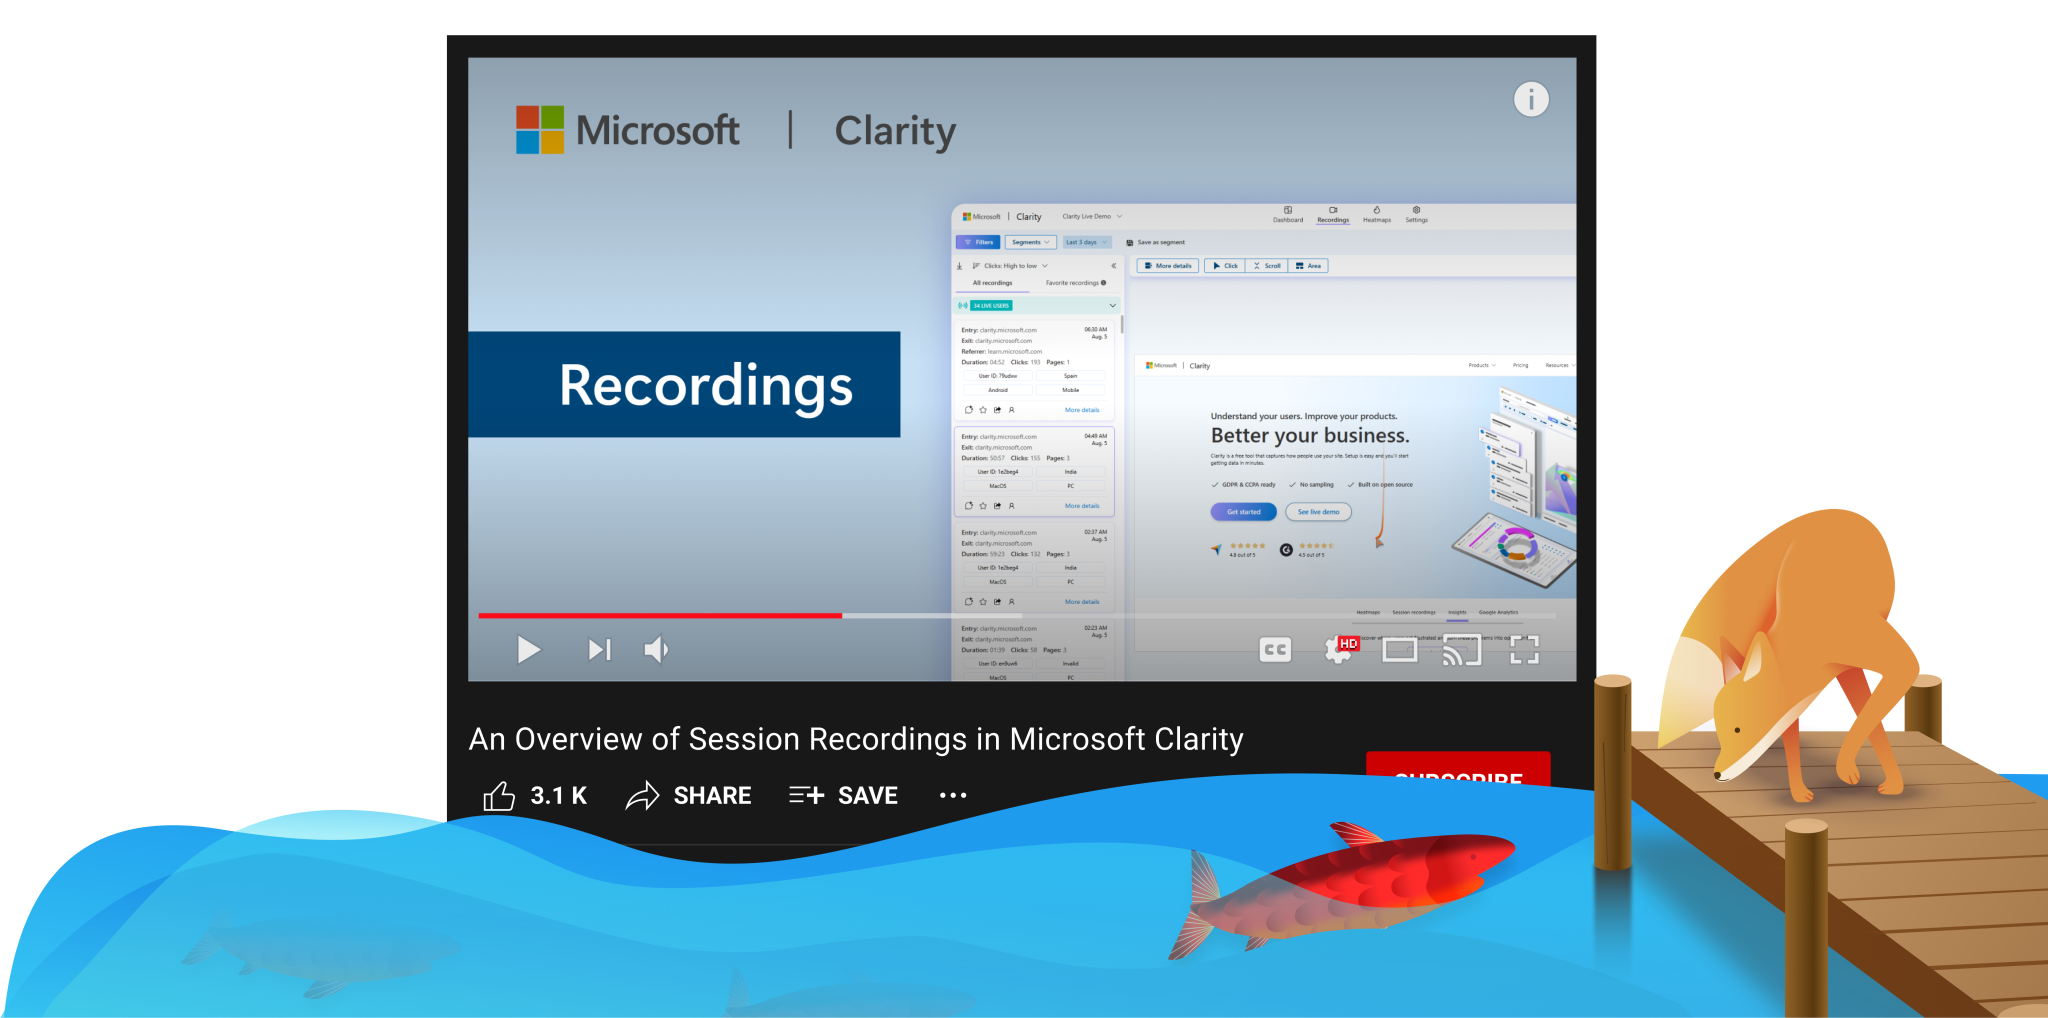Image resolution: width=2048 pixels, height=1018 pixels.
Task: Switch to the Favorite recordings tab
Action: (1073, 283)
